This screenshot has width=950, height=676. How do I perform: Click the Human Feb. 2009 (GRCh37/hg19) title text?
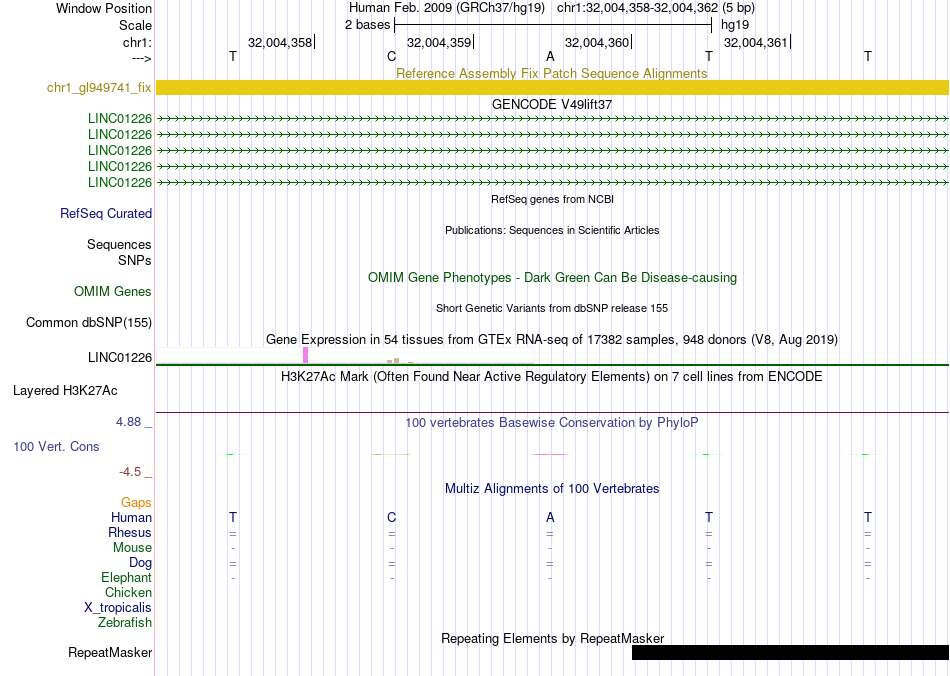(x=447, y=8)
